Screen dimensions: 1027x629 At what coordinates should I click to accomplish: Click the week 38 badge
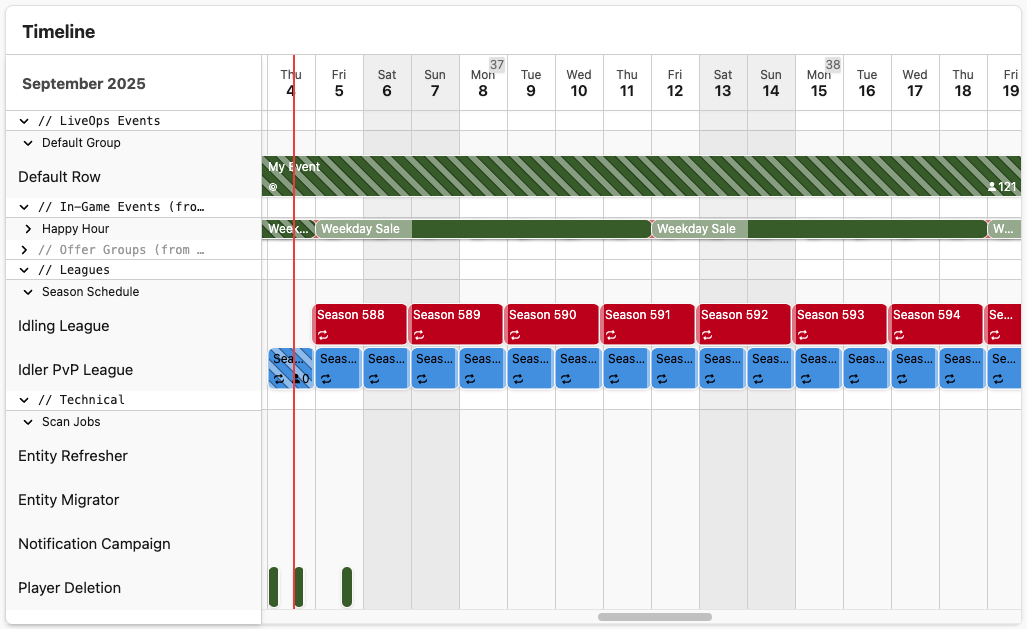(x=832, y=64)
